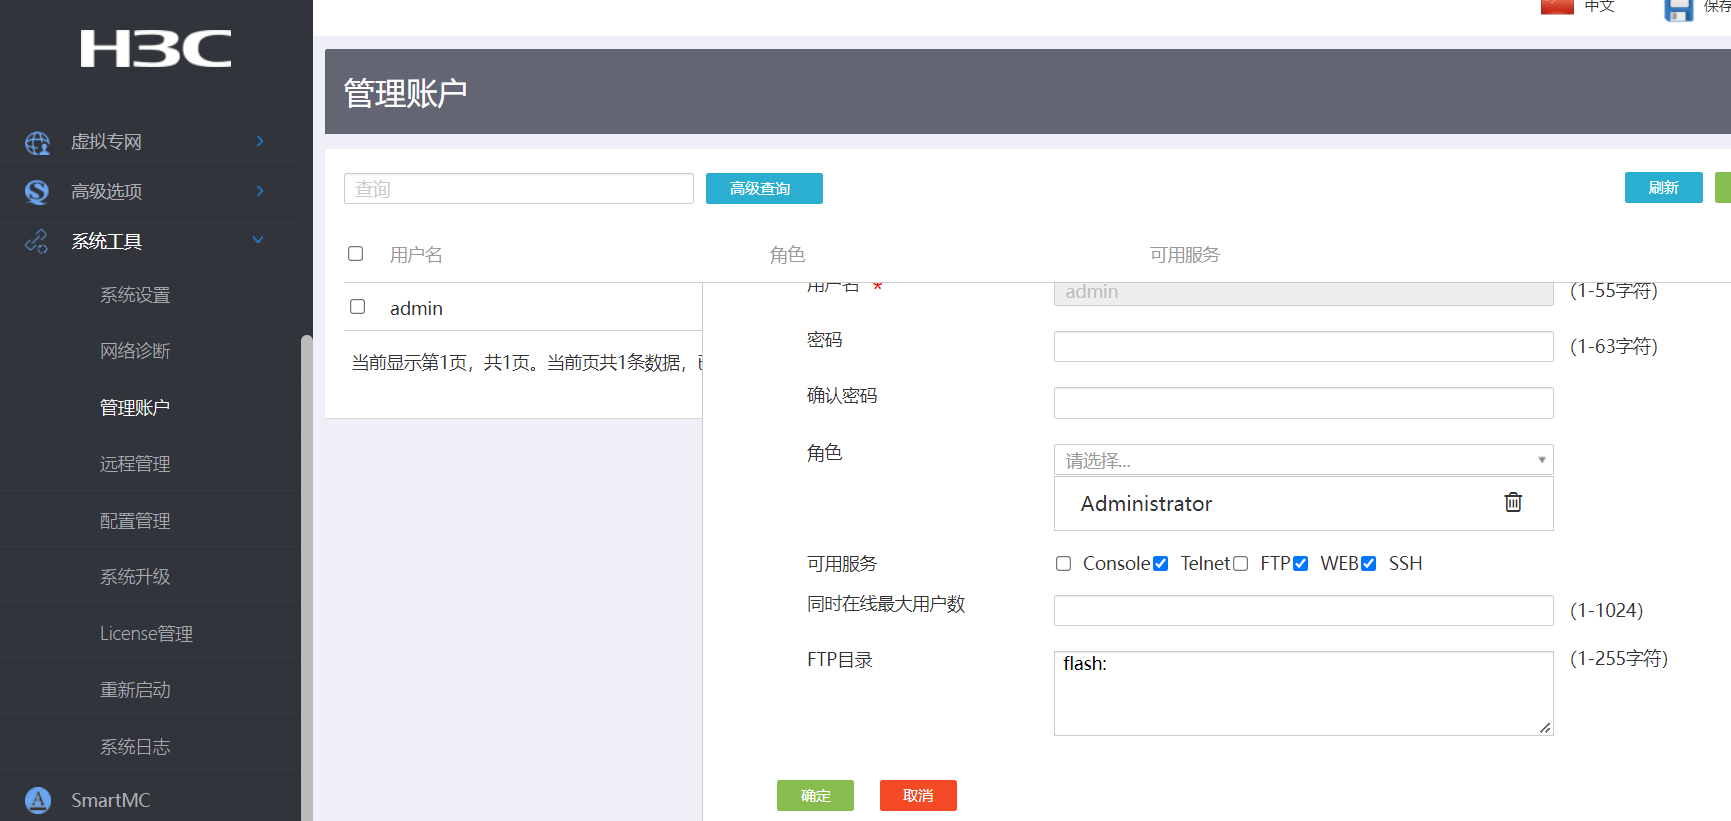Click the 同时在线最大用户数 input field
The width and height of the screenshot is (1731, 821).
tap(1303, 610)
